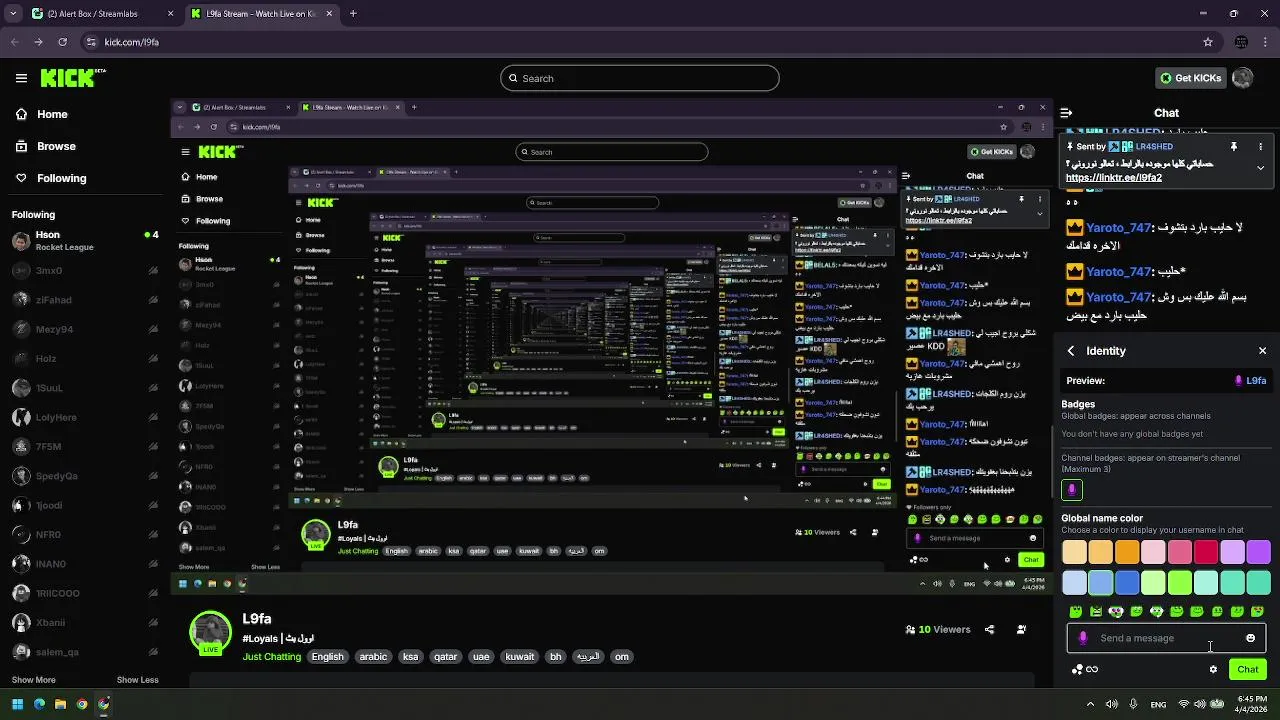This screenshot has height=720, width=1280.
Task: Open a new browser tab
Action: point(353,14)
